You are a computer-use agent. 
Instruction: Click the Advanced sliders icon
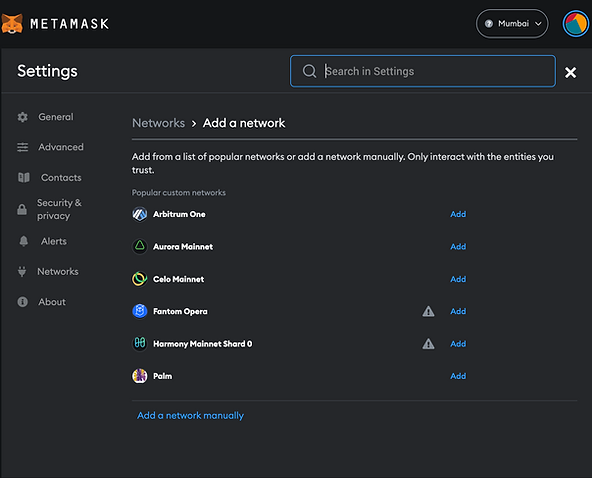[x=23, y=147]
